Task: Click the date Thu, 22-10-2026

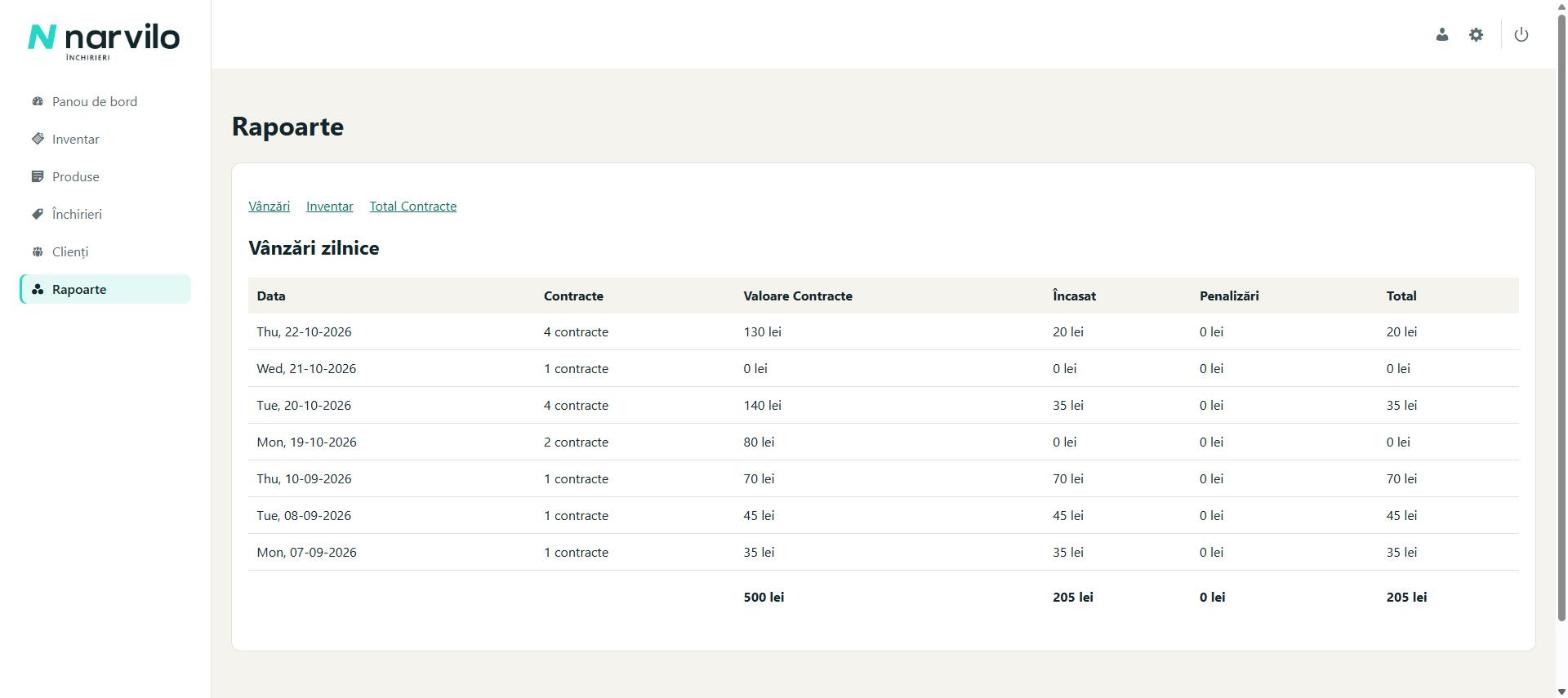Action: pyautogui.click(x=304, y=332)
